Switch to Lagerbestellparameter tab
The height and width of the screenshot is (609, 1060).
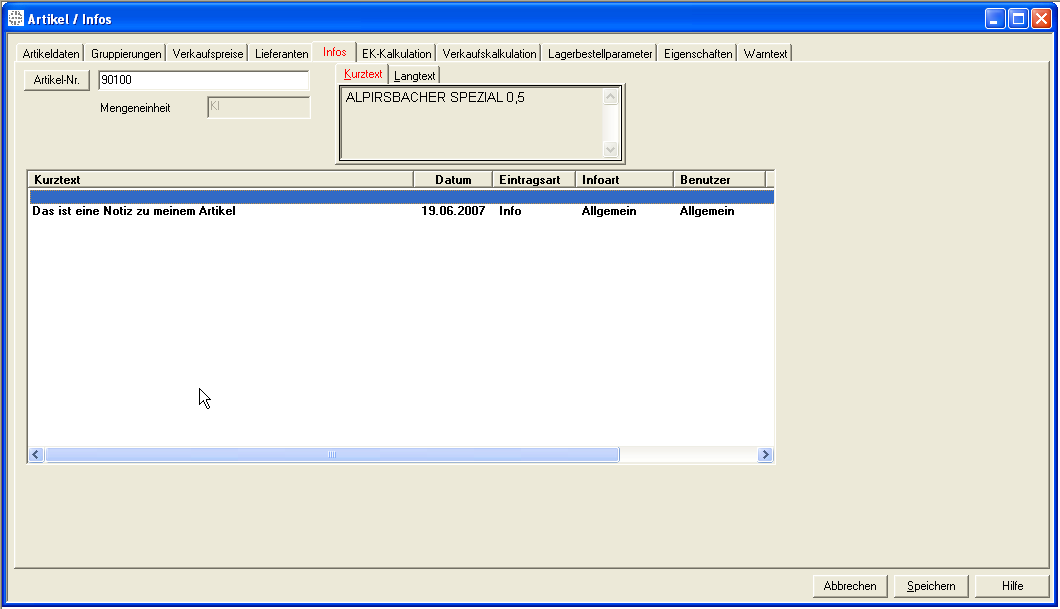(600, 54)
